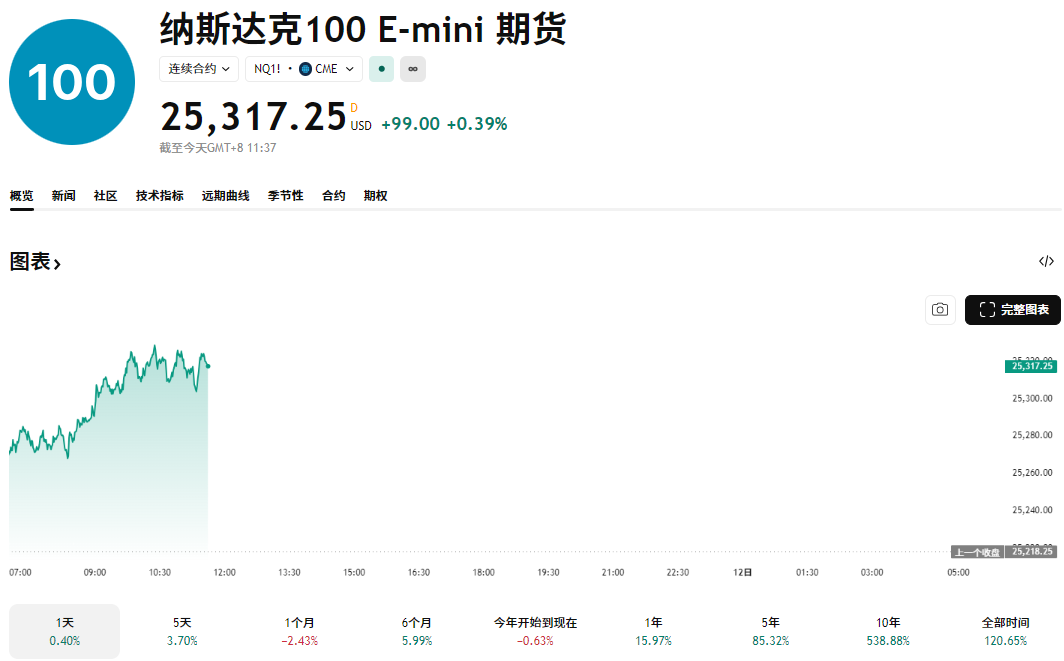This screenshot has width=1064, height=661.
Task: Click the green market status dot
Action: coord(381,69)
